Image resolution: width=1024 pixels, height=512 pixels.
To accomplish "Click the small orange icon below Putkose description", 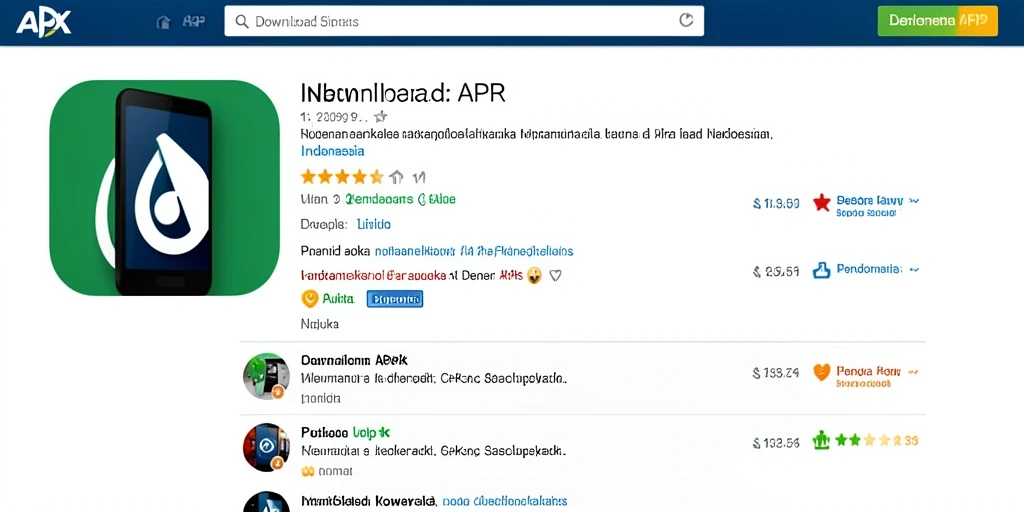I will point(308,471).
